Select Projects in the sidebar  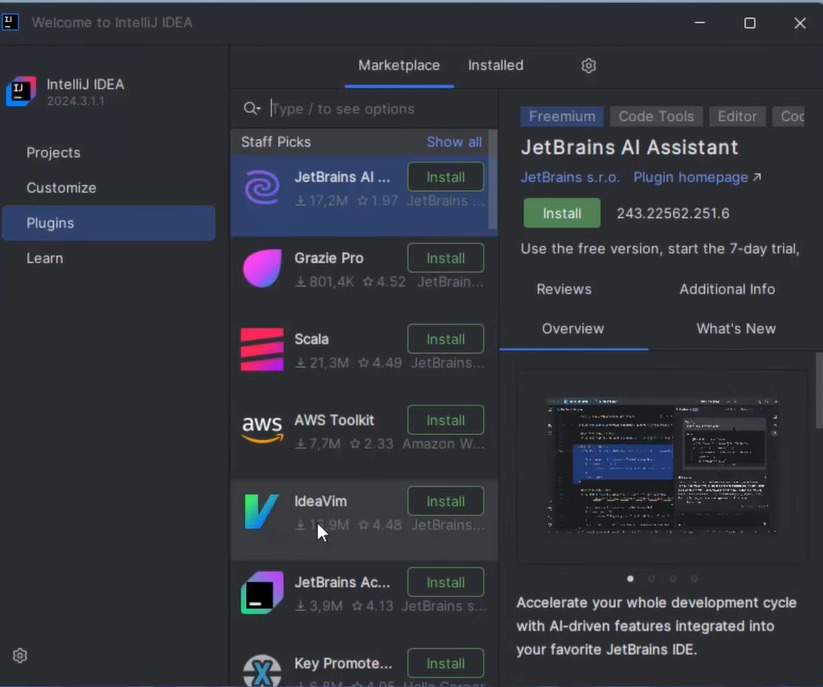click(x=109, y=153)
